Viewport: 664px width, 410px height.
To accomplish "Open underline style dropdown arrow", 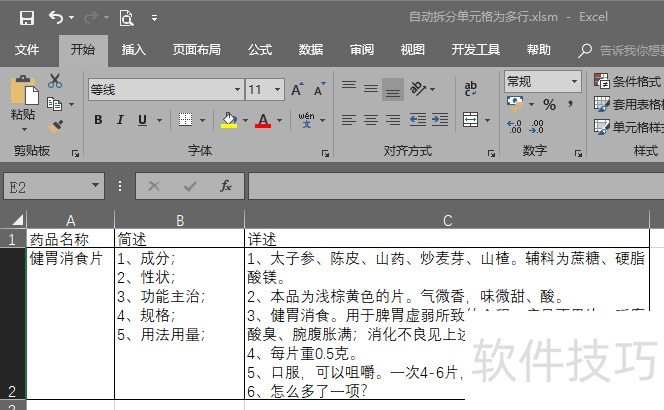I will pyautogui.click(x=159, y=120).
